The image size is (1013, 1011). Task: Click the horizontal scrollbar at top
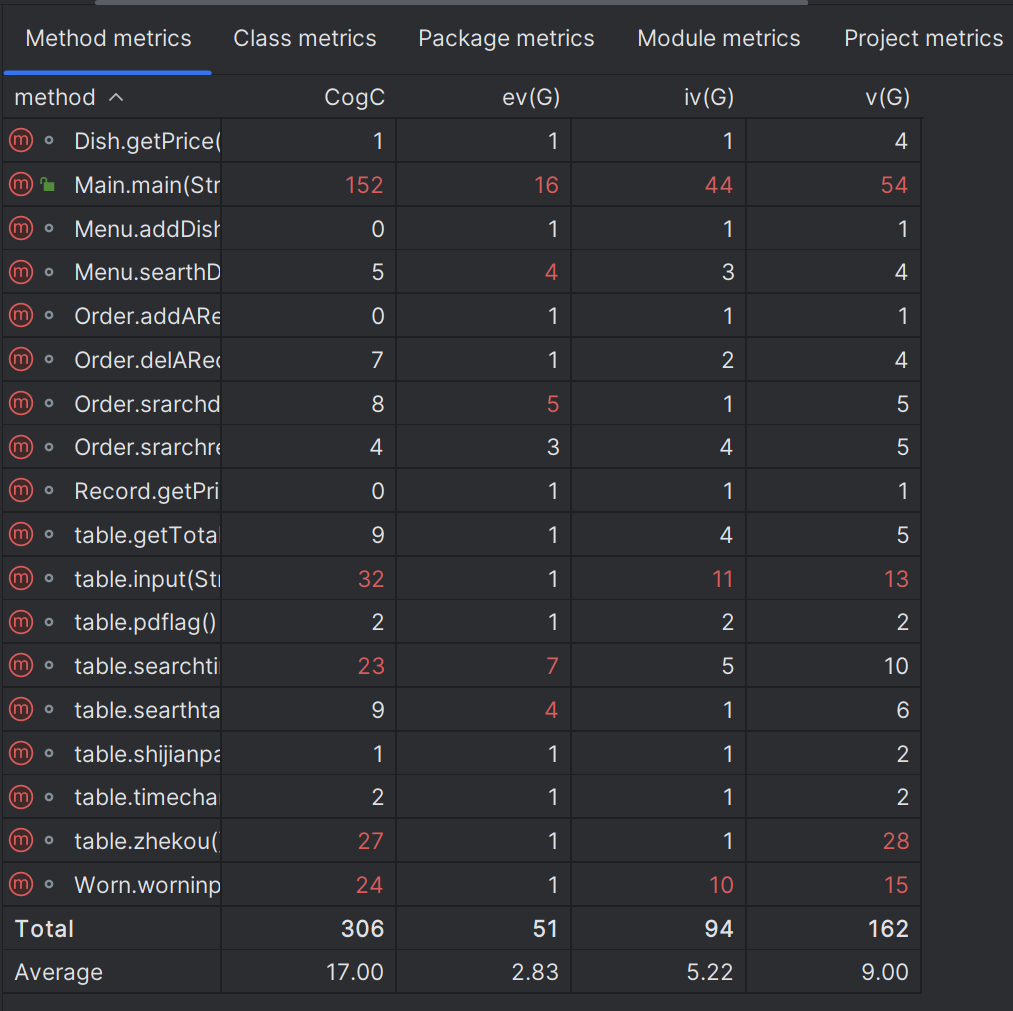pyautogui.click(x=451, y=3)
